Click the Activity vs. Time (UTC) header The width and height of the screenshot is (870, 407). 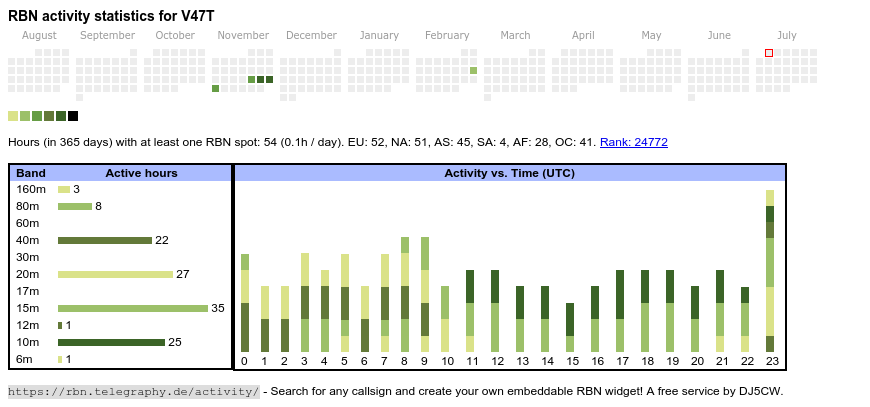click(509, 173)
